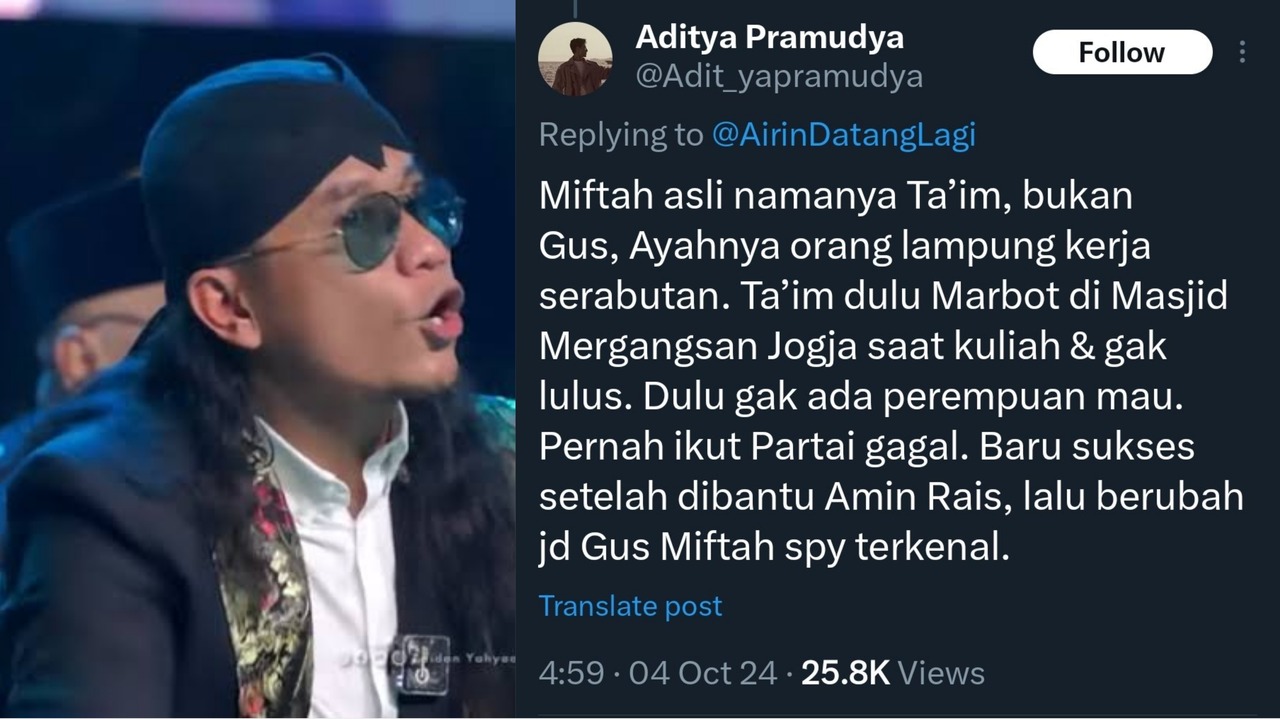Open the three-dot more options menu
Screen dimensions: 1280x719
click(1242, 52)
